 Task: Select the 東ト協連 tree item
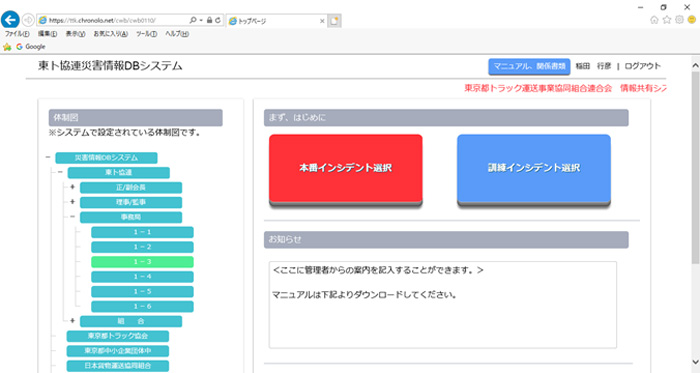[119, 172]
